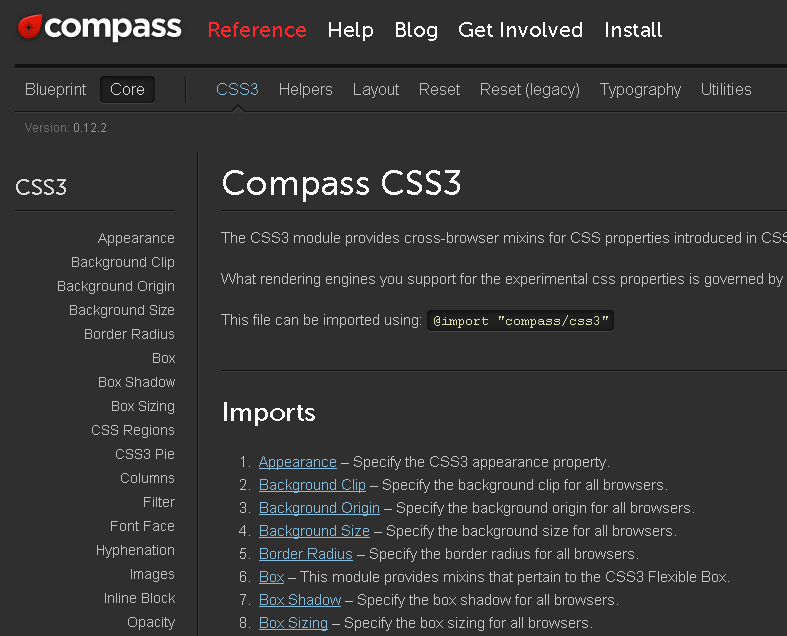Image resolution: width=787 pixels, height=636 pixels.
Task: Open Box Sizing in the sidebar
Action: tap(143, 406)
